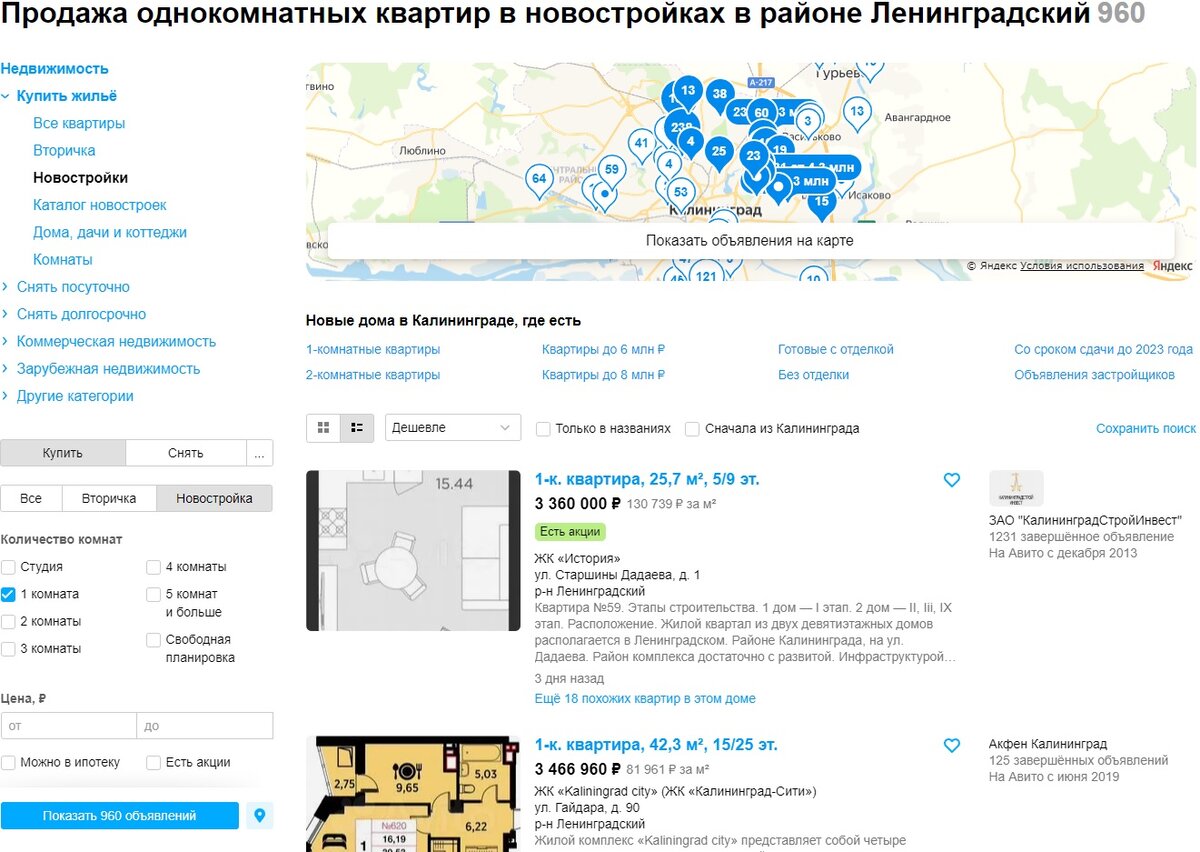
Task: Open КалининградСтройИнвест company logo
Action: (x=1016, y=489)
